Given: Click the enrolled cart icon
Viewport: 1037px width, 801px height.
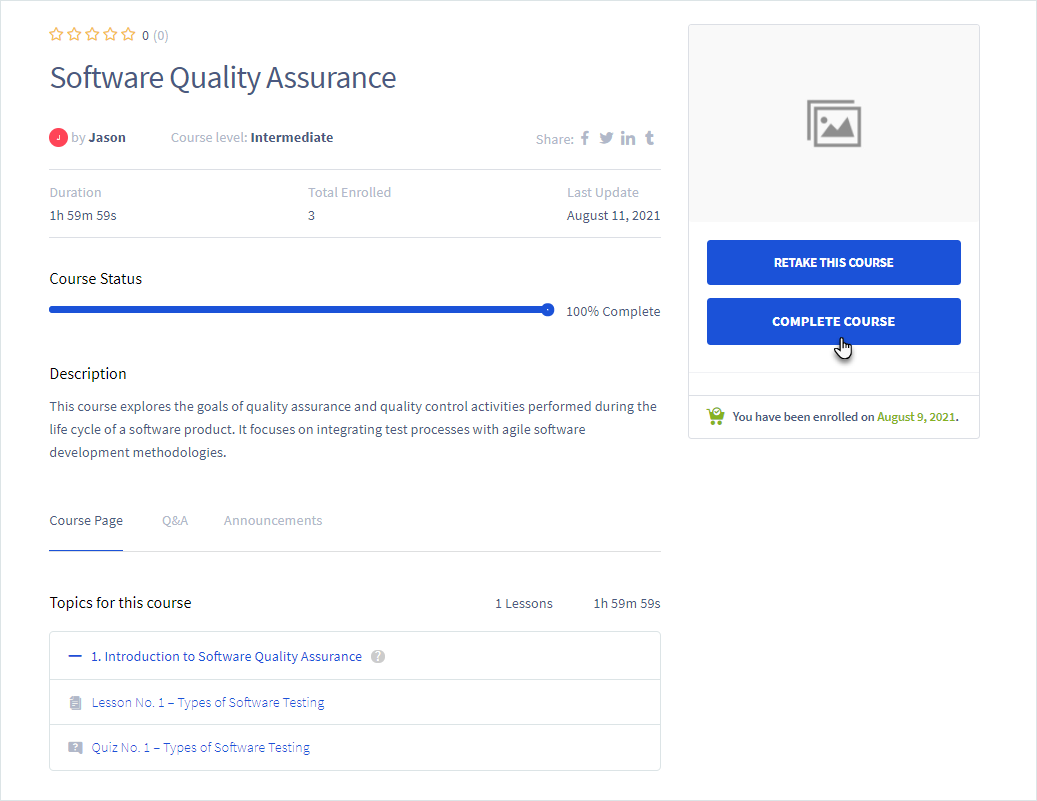Looking at the screenshot, I should coord(715,416).
